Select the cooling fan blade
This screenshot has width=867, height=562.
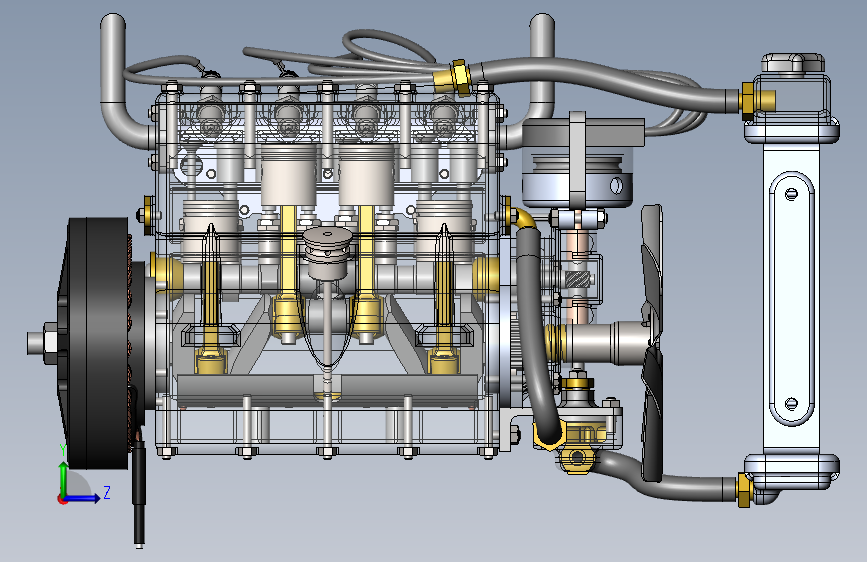tap(652, 343)
